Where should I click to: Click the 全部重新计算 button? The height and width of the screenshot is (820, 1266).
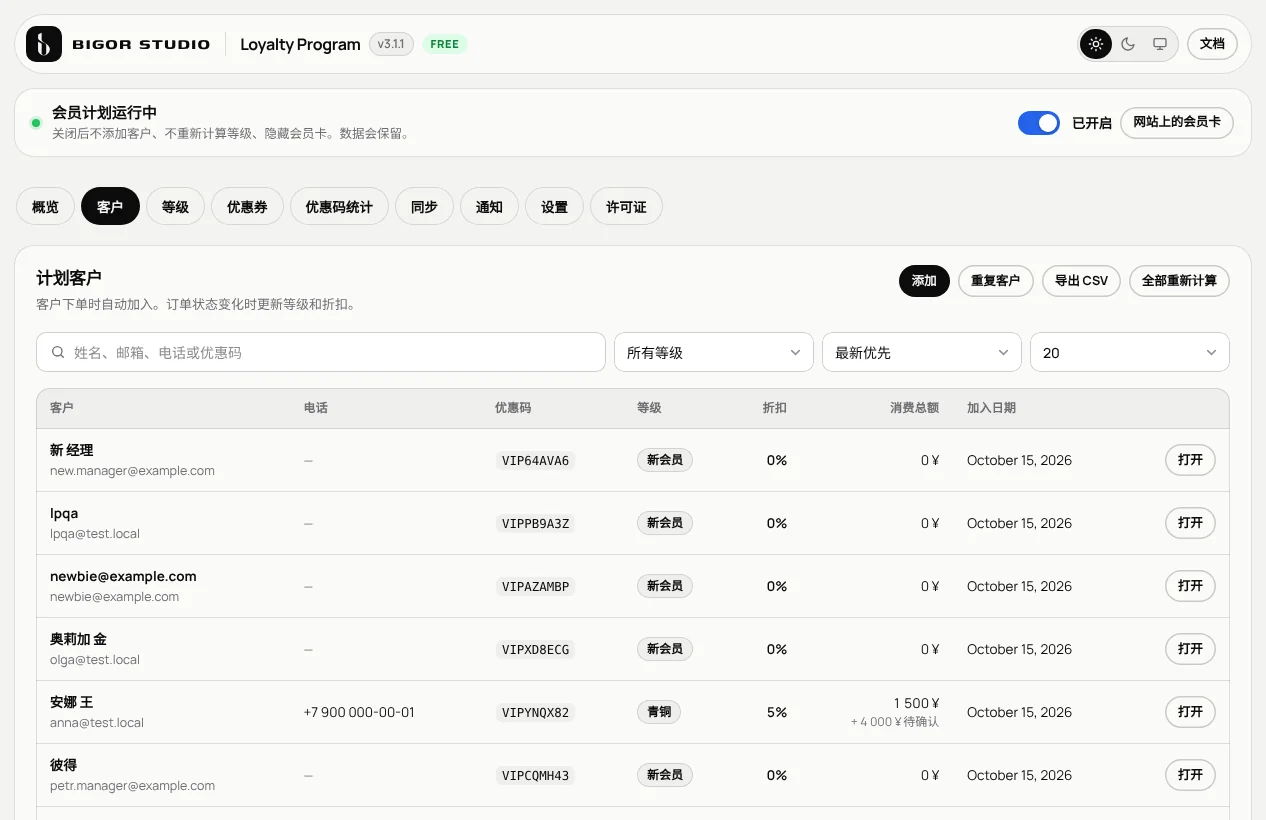point(1179,281)
